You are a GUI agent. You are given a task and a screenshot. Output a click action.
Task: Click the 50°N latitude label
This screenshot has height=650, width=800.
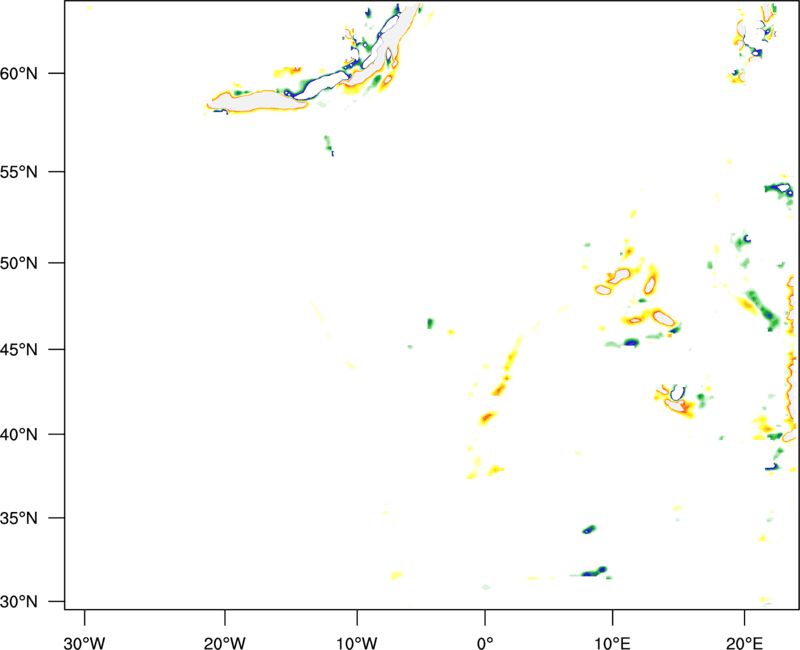tap(19, 263)
